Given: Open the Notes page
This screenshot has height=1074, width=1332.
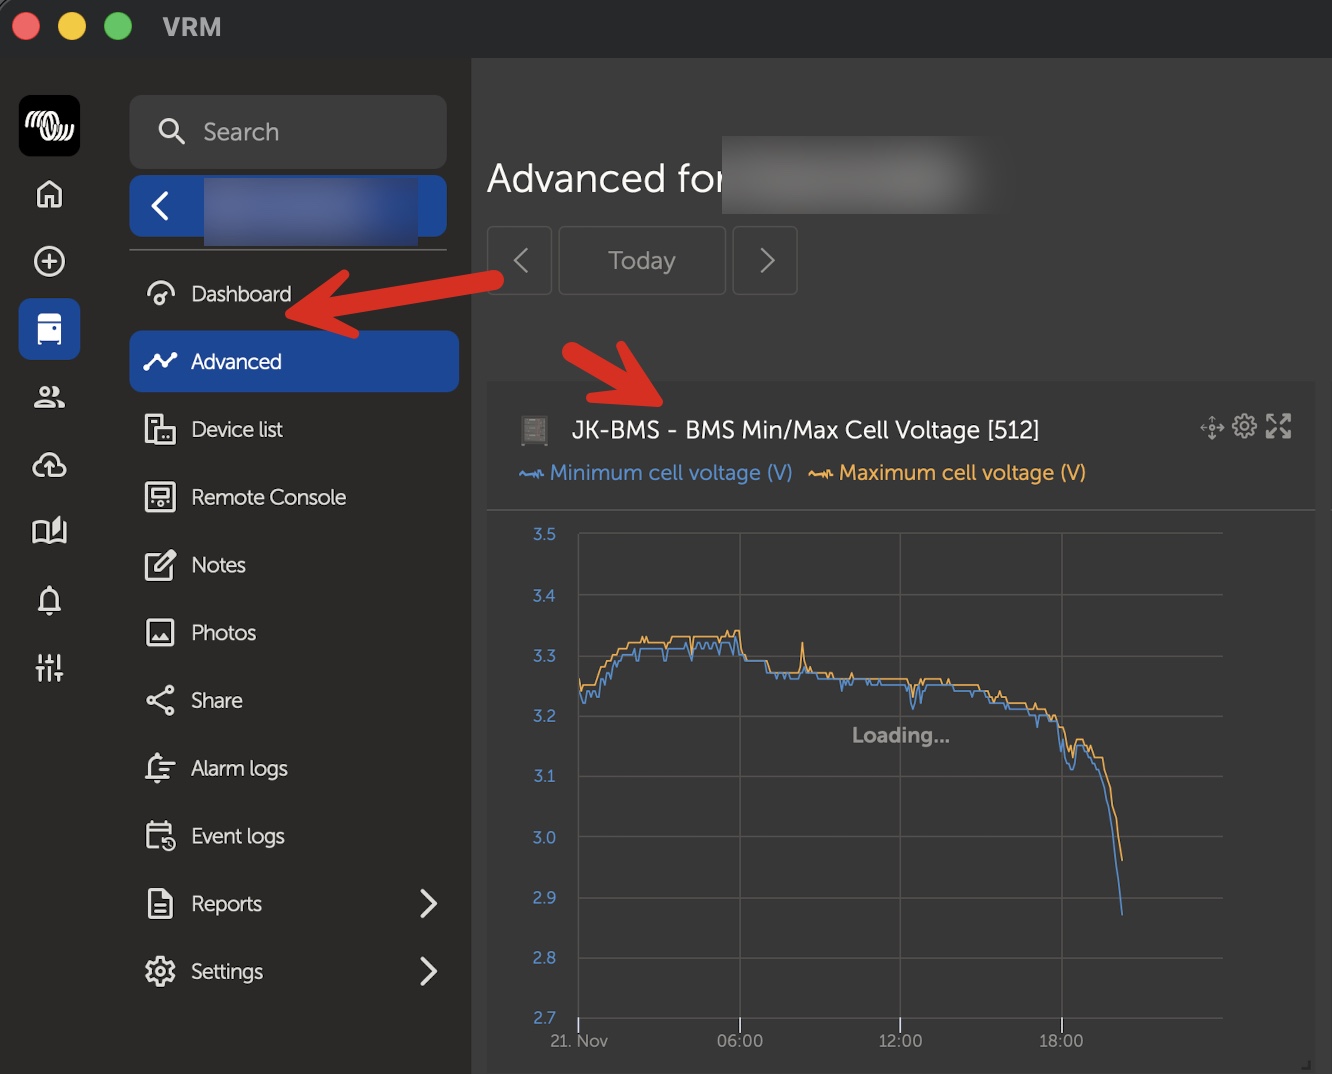Looking at the screenshot, I should pos(294,565).
